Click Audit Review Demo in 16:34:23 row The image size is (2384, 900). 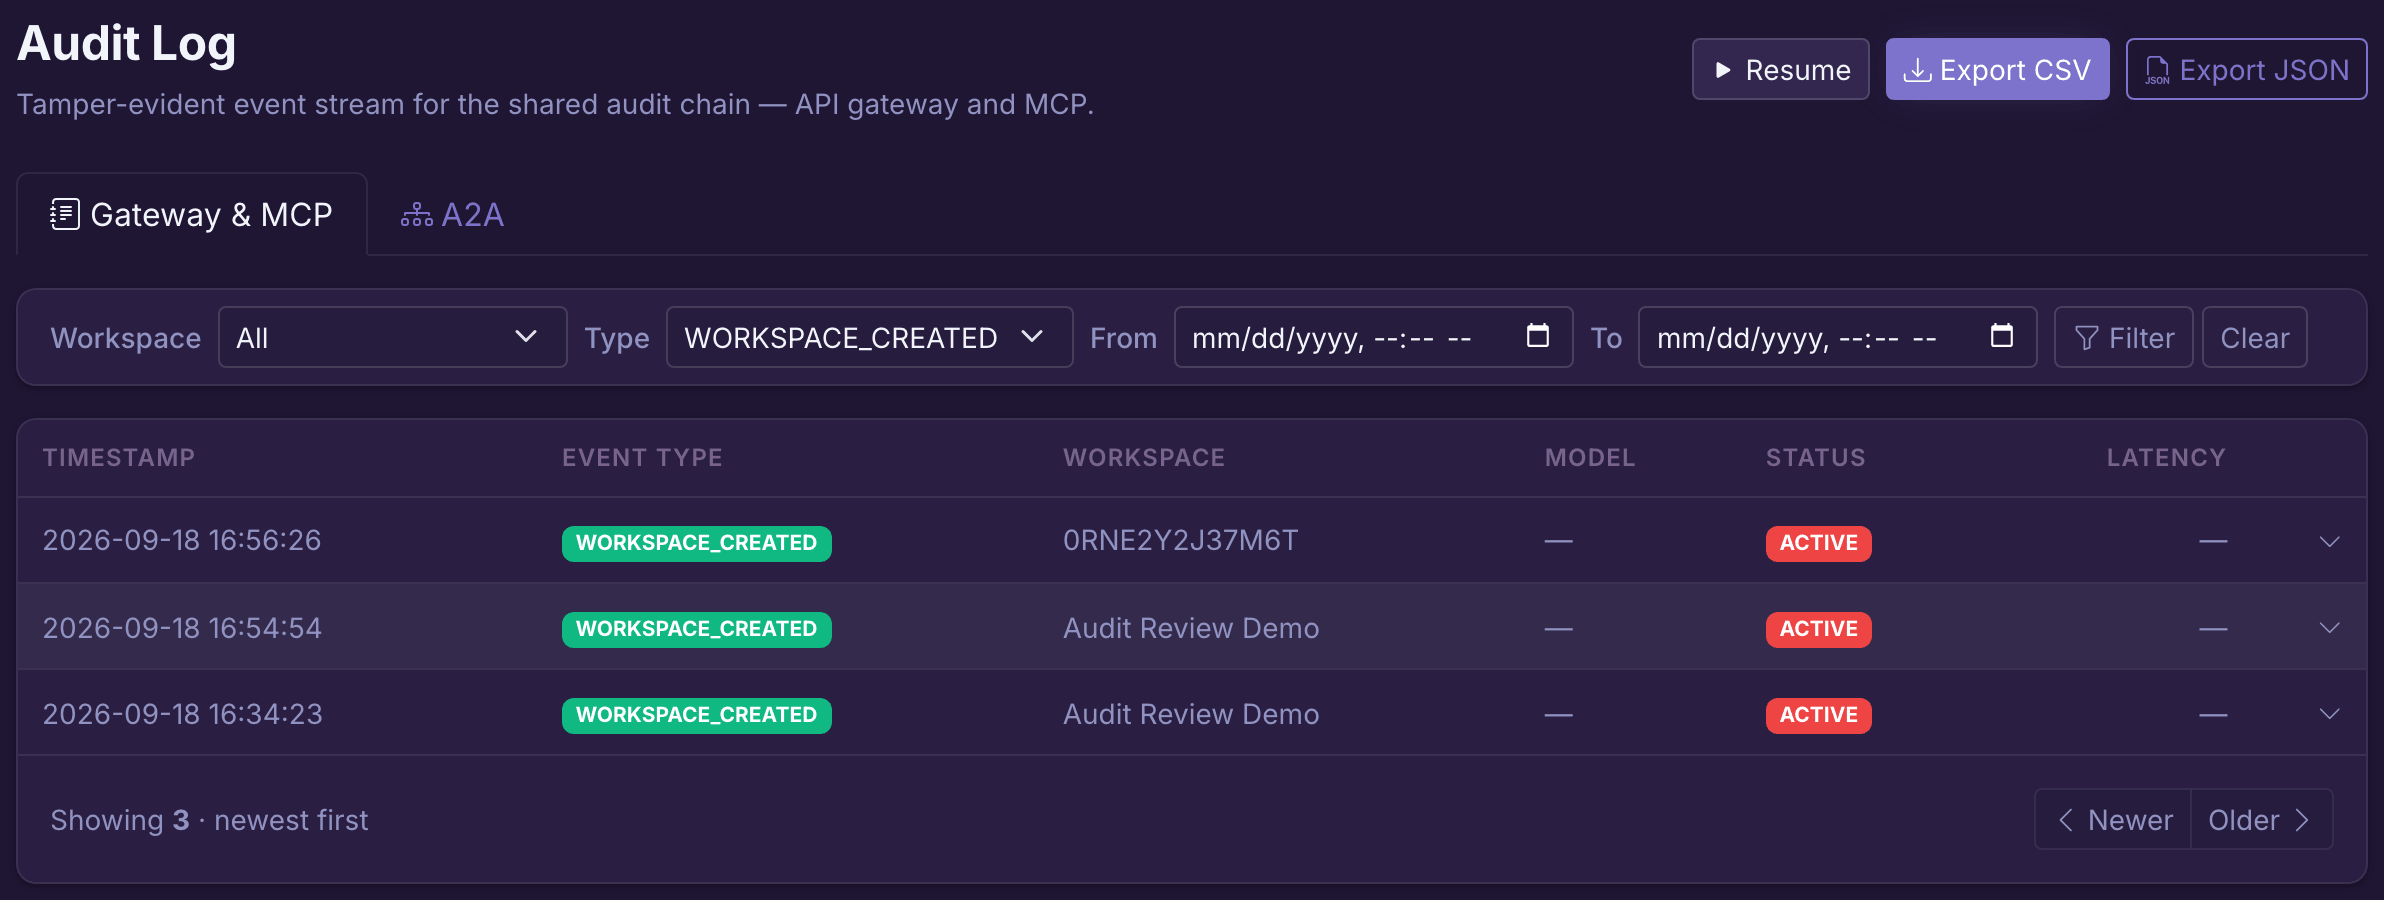pos(1191,714)
